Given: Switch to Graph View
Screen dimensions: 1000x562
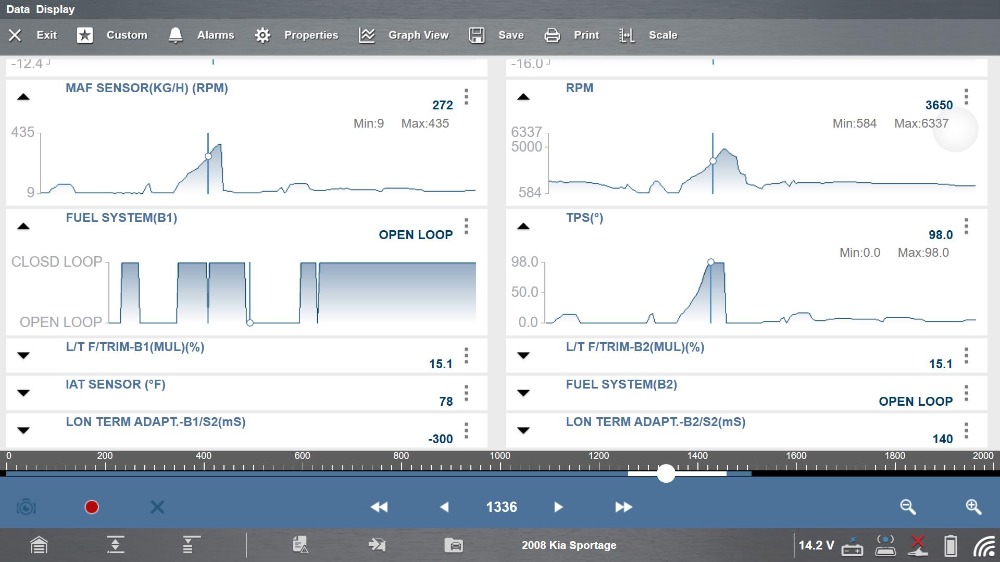Looking at the screenshot, I should point(405,35).
